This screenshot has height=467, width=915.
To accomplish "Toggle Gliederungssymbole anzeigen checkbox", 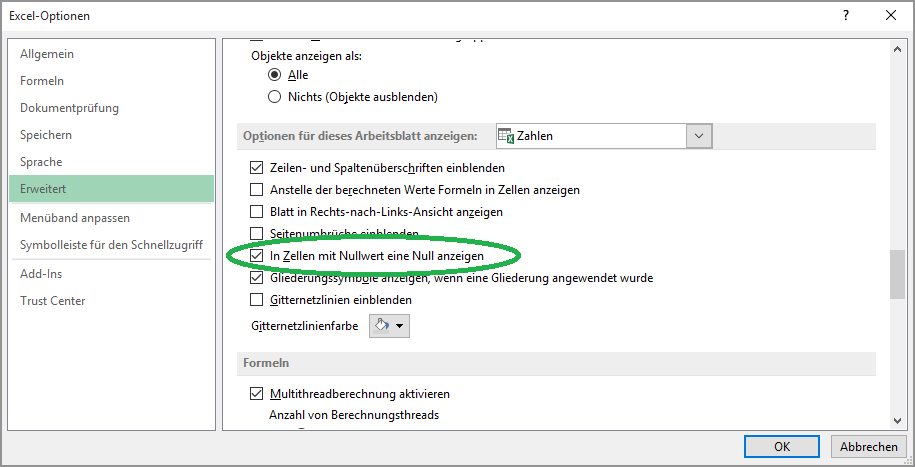I will coord(256,278).
